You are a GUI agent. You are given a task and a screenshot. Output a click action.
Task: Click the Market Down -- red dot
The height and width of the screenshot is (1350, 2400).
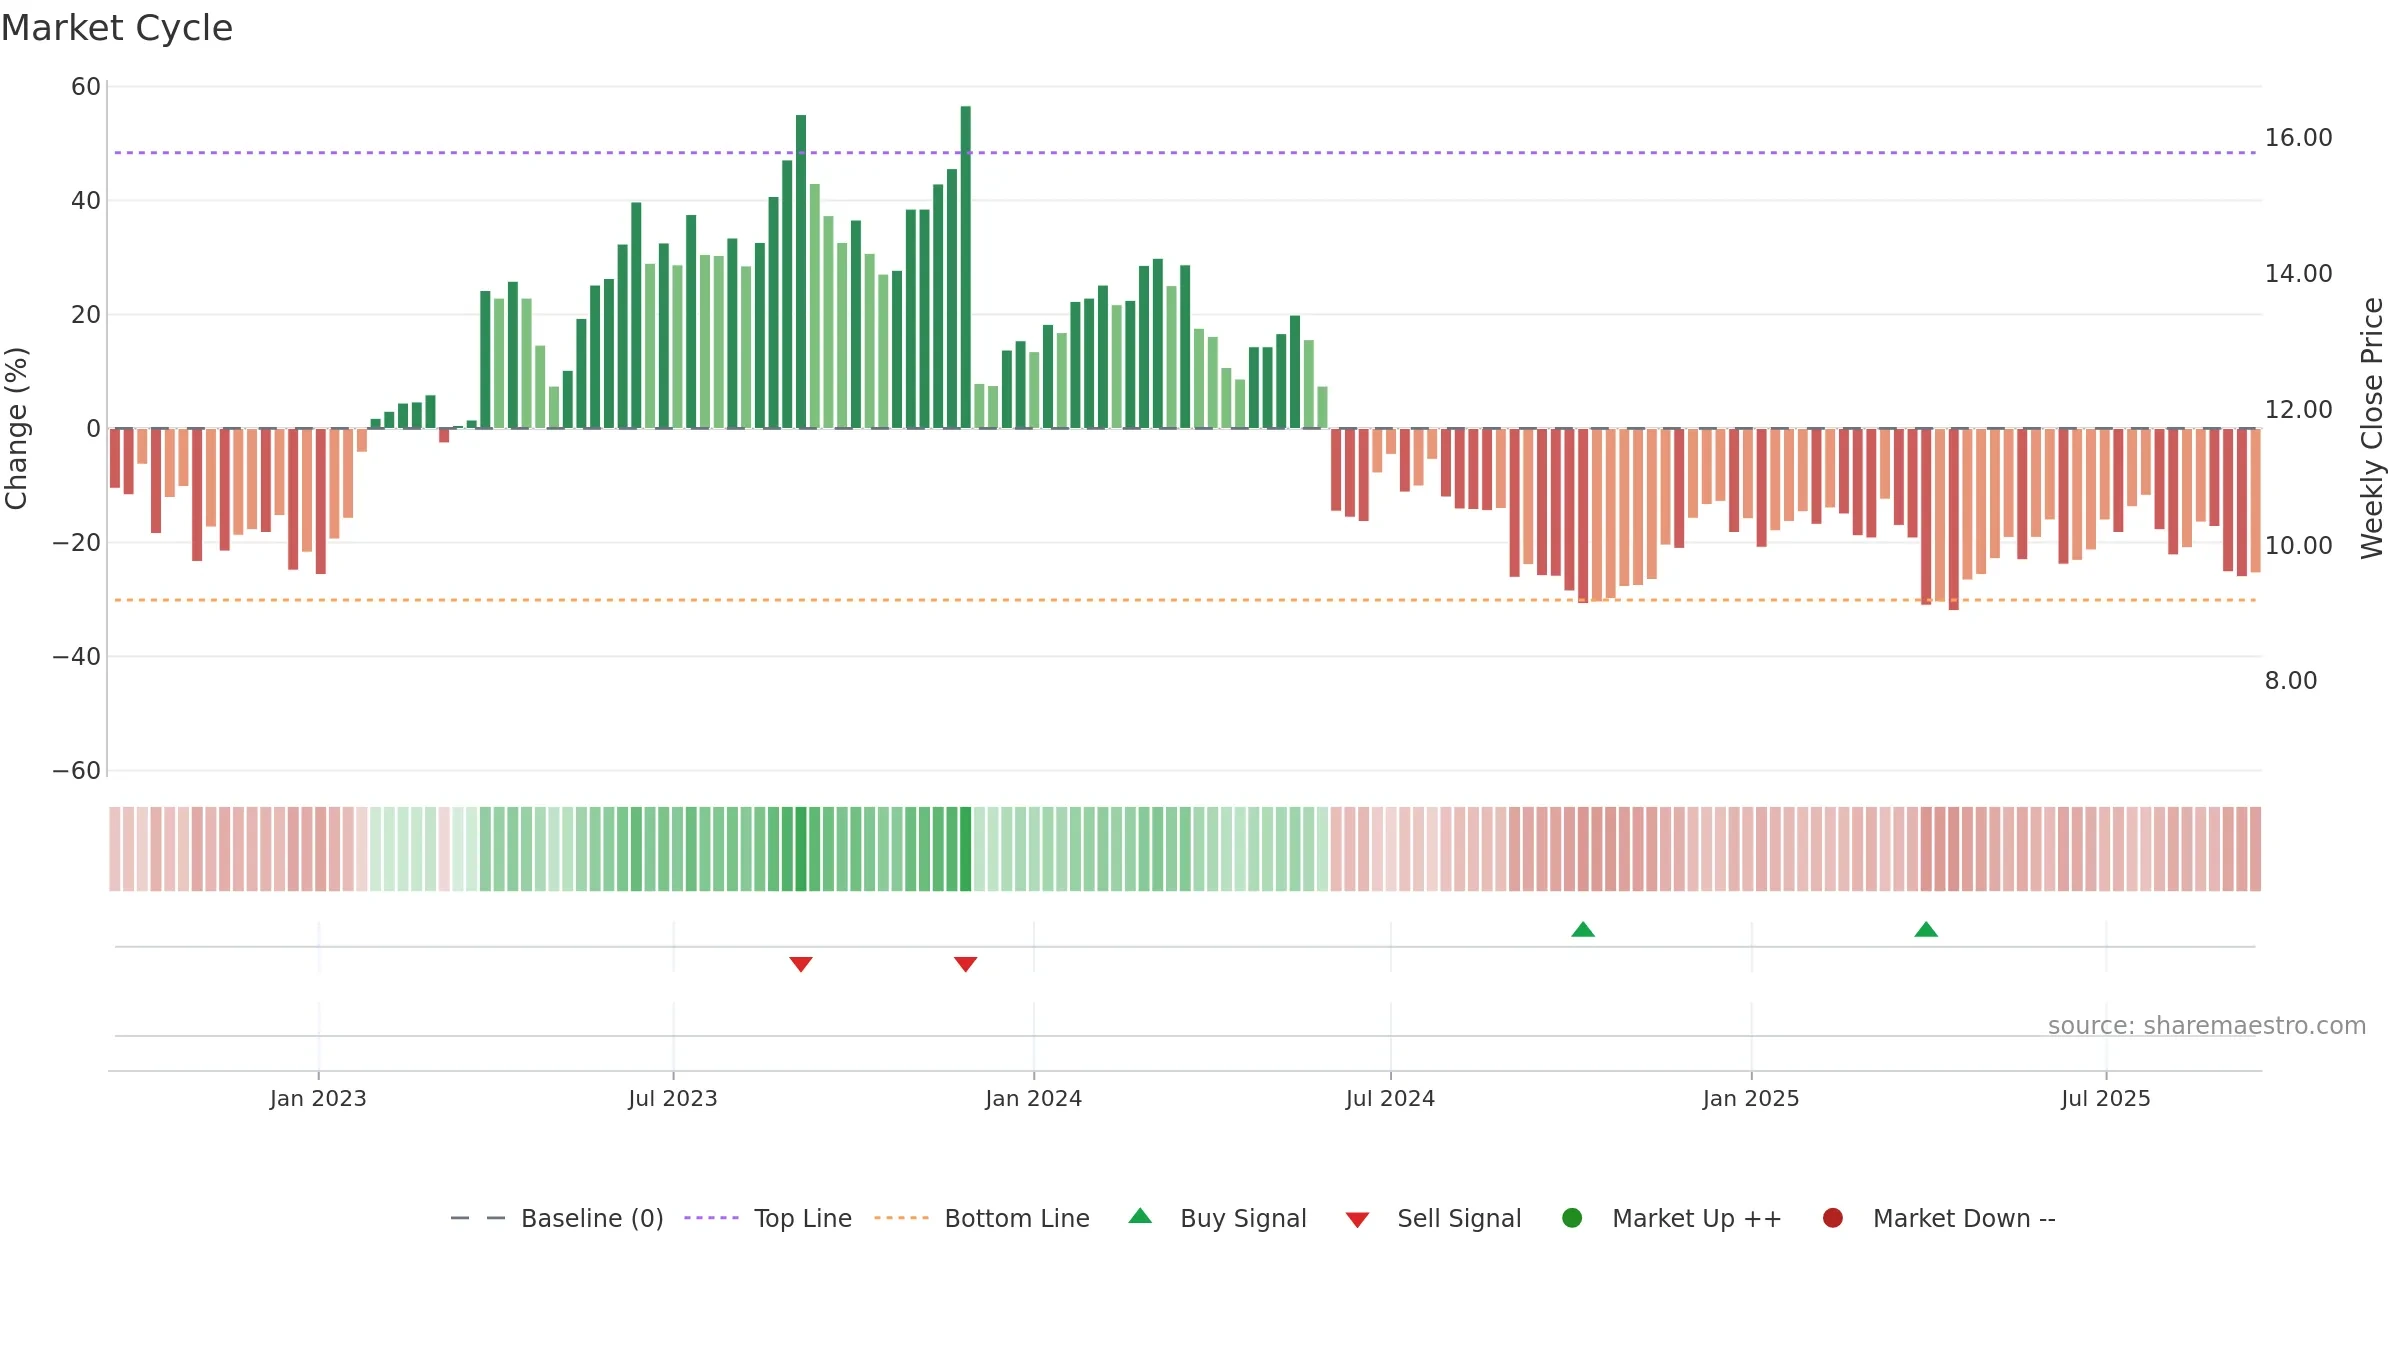click(1833, 1218)
